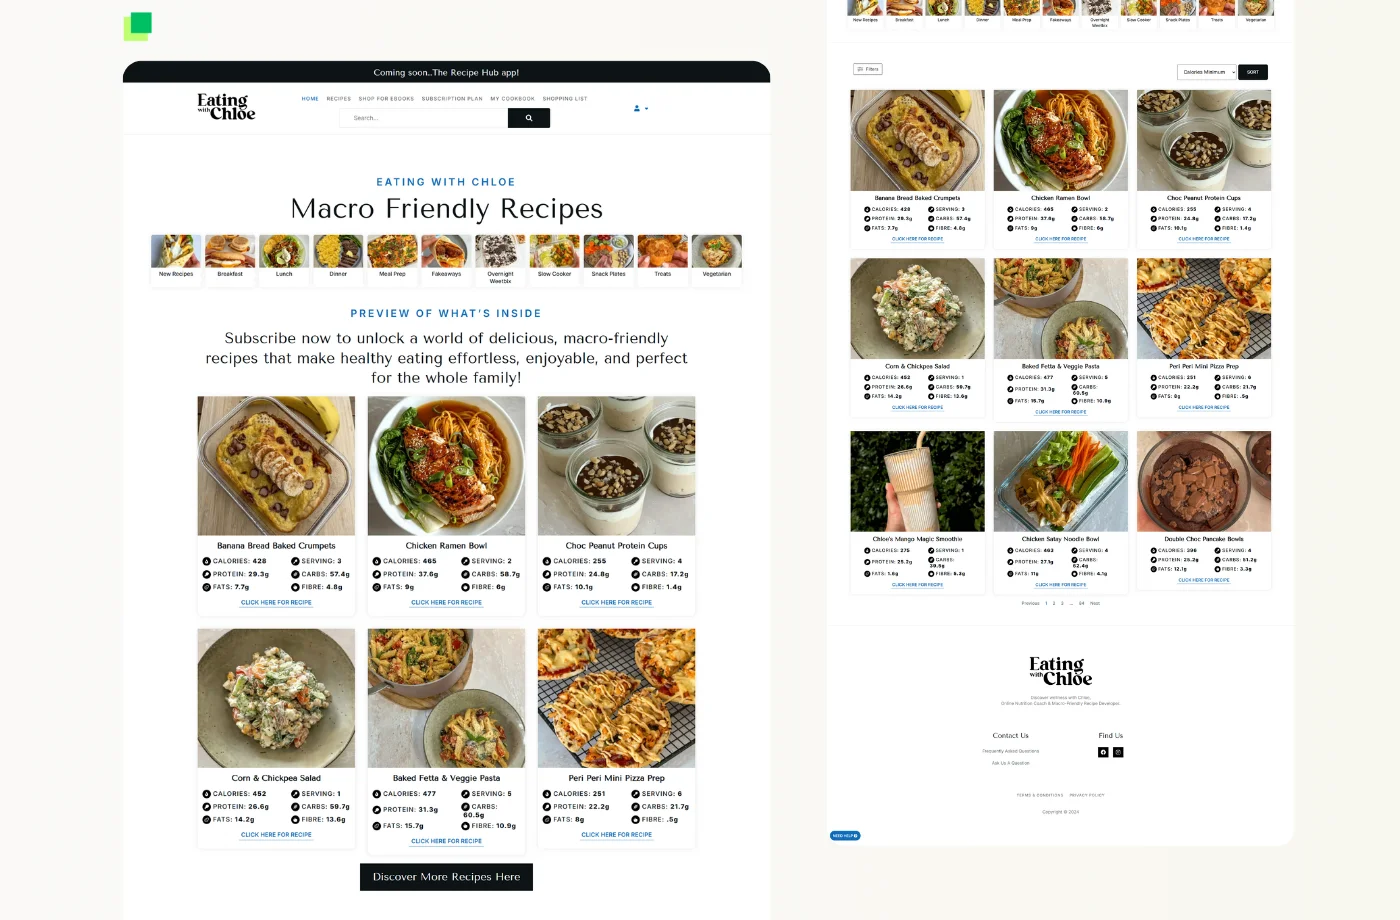This screenshot has height=920, width=1400.
Task: Open the Filters button with sliders icon
Action: point(868,69)
